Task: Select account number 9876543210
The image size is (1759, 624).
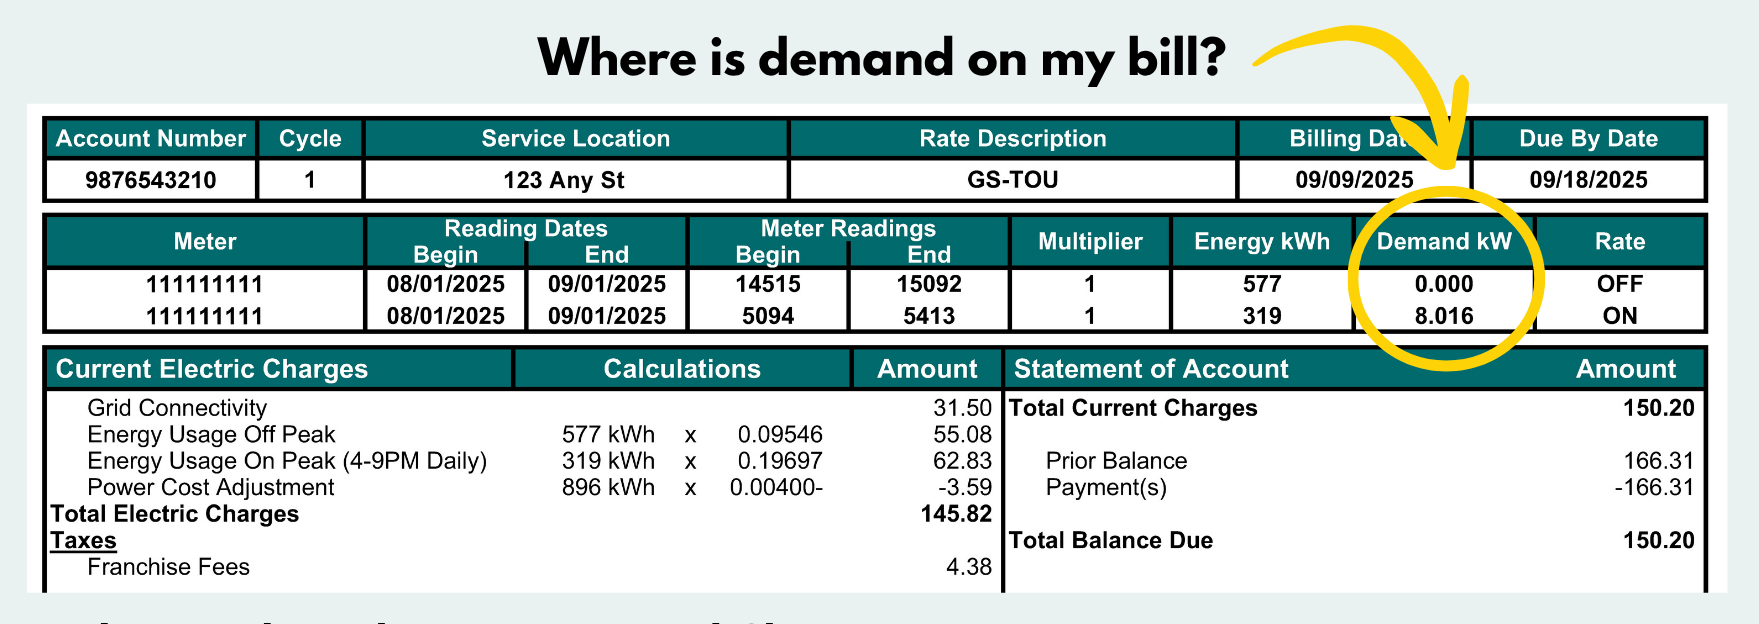Action: (x=151, y=180)
